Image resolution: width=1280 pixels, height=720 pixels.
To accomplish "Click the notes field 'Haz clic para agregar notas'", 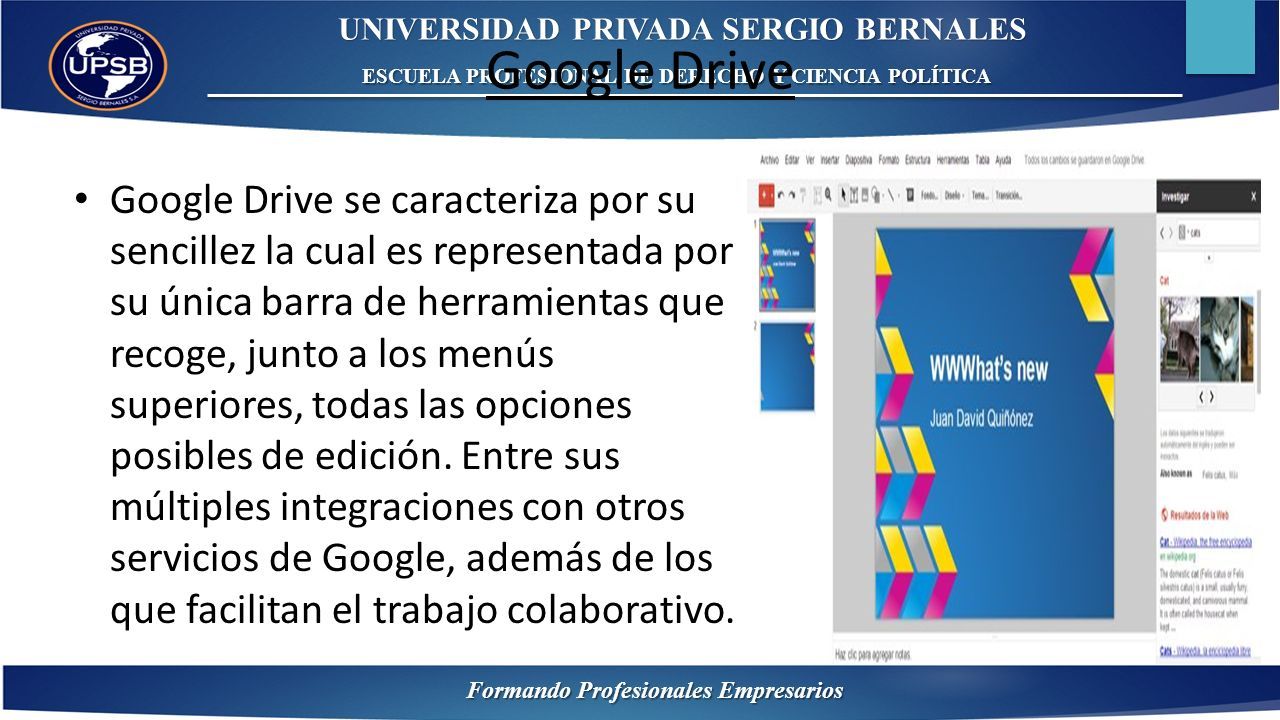I will click(x=872, y=656).
